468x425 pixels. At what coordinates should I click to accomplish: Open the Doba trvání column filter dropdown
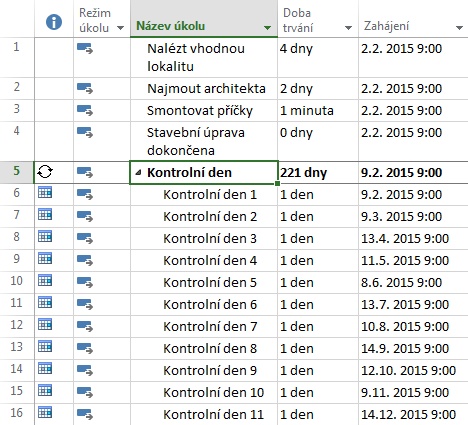click(x=348, y=28)
